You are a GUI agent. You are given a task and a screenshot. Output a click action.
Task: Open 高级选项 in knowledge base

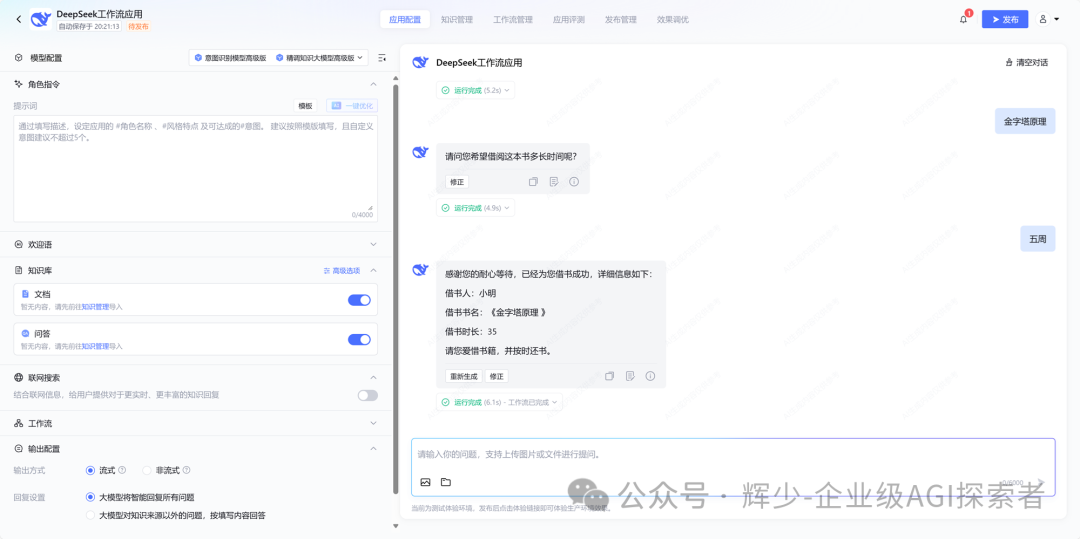tap(342, 271)
